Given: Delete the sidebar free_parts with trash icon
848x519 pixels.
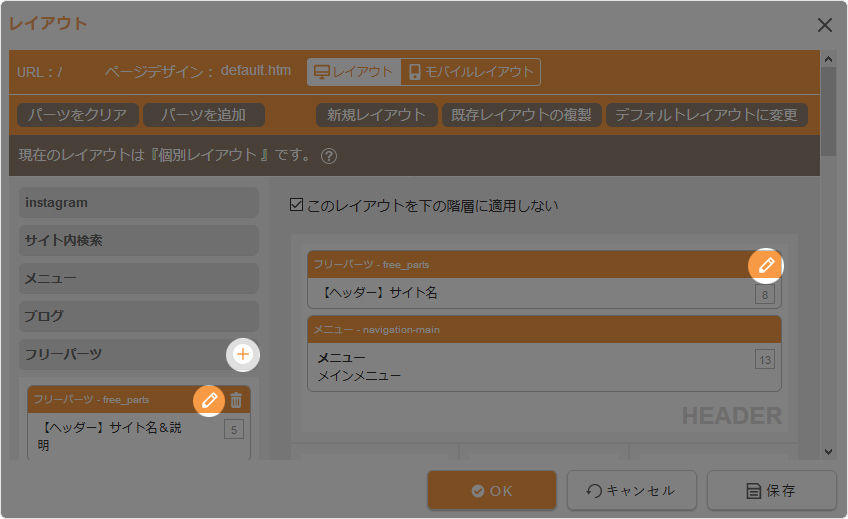Looking at the screenshot, I should click(x=236, y=400).
